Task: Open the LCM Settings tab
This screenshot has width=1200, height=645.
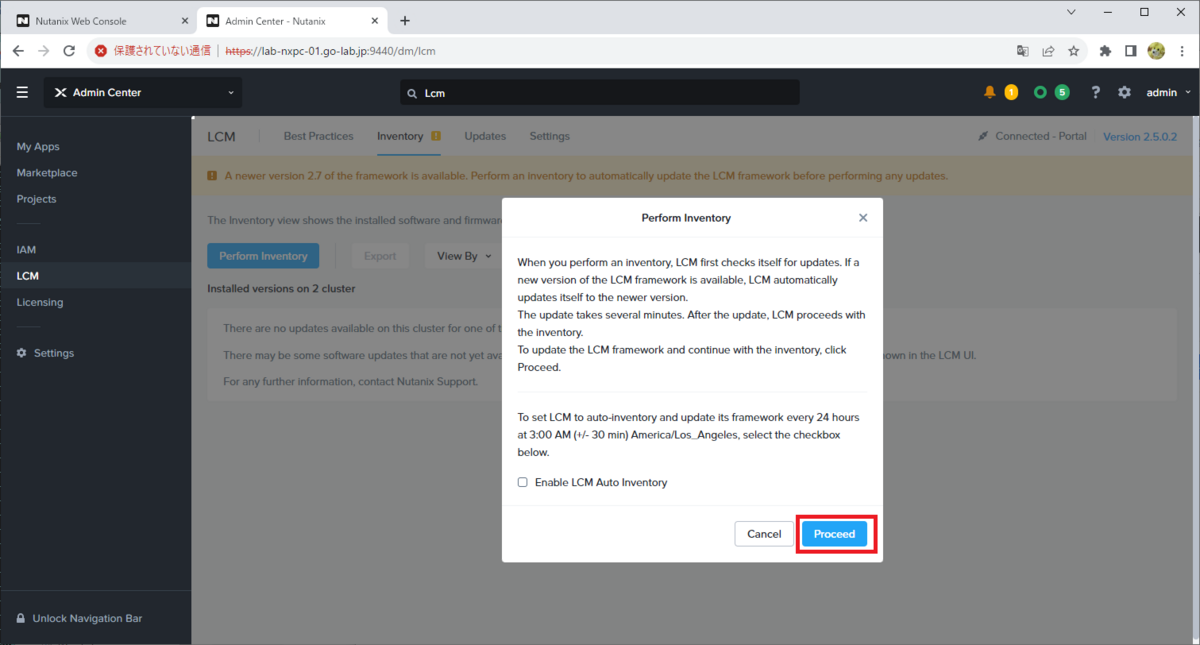Action: (549, 136)
